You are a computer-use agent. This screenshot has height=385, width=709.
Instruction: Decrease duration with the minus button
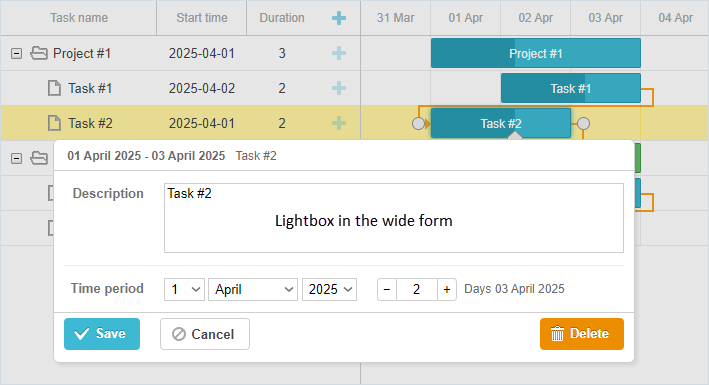387,290
